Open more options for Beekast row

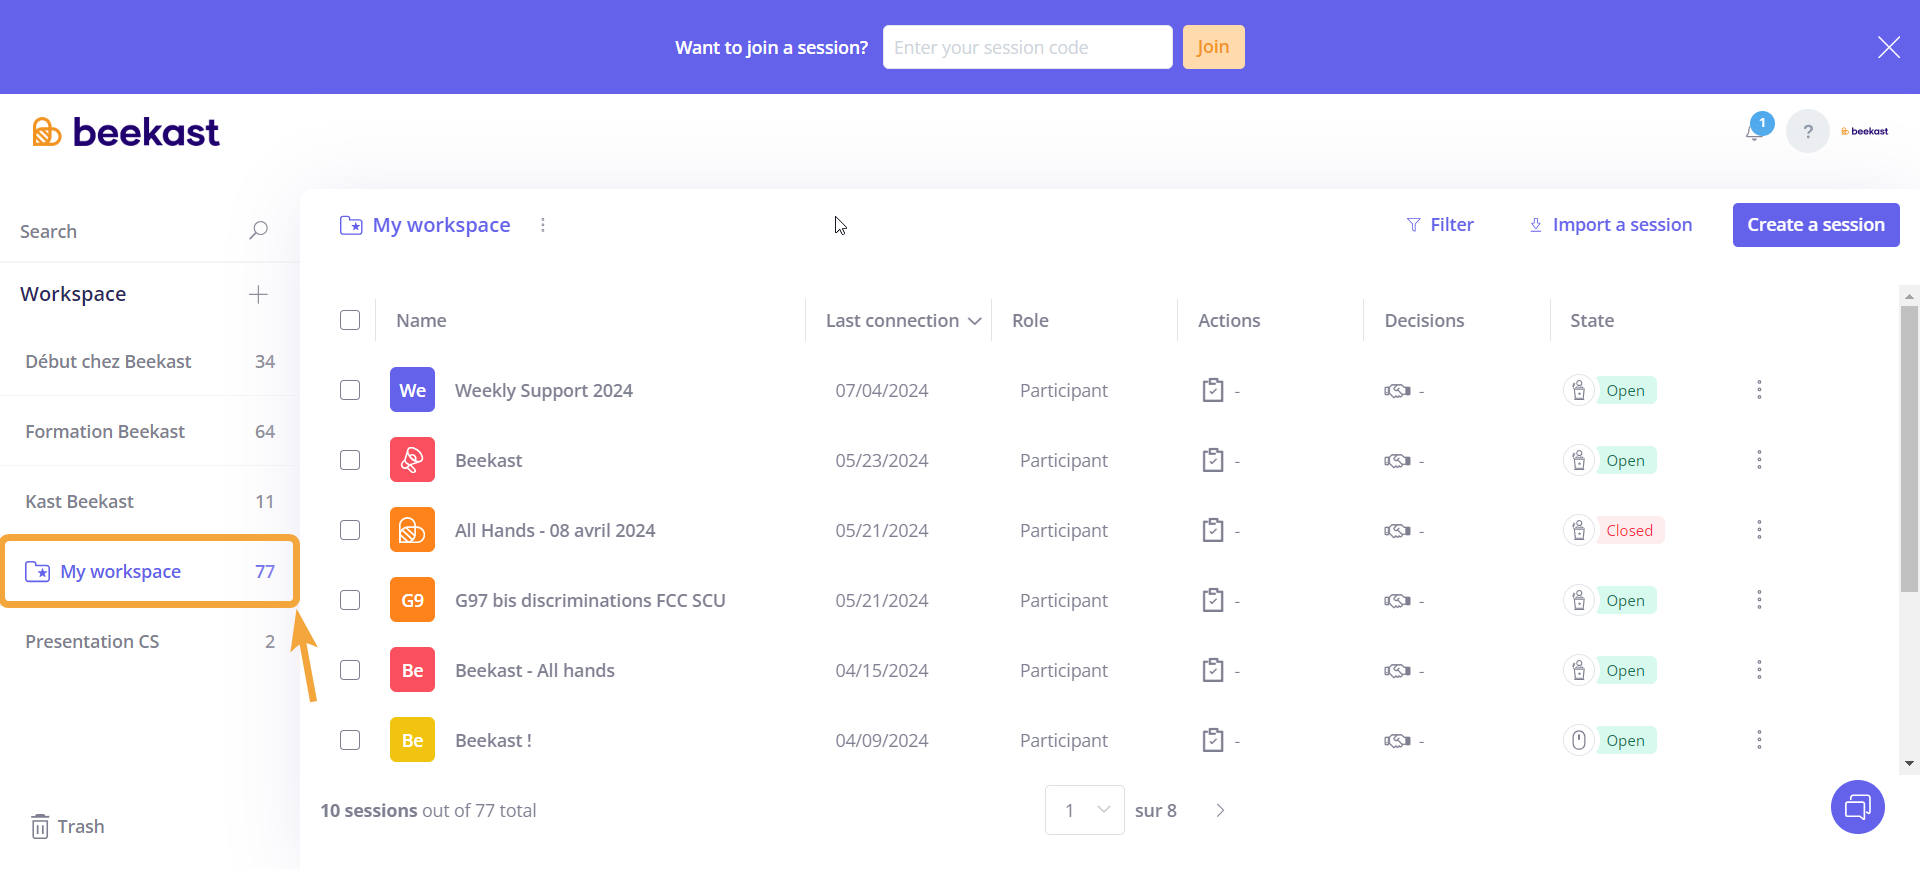click(1759, 460)
